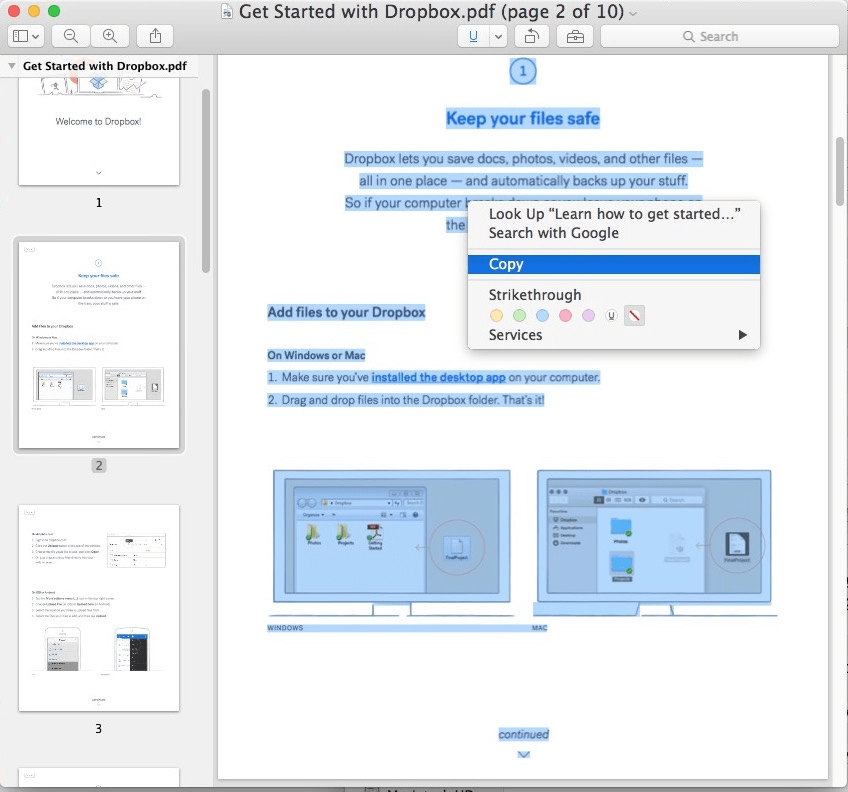Collapse the Get Started with Dropbox.pdf disclosure triangle
Screen dimensions: 848x792
11,66
